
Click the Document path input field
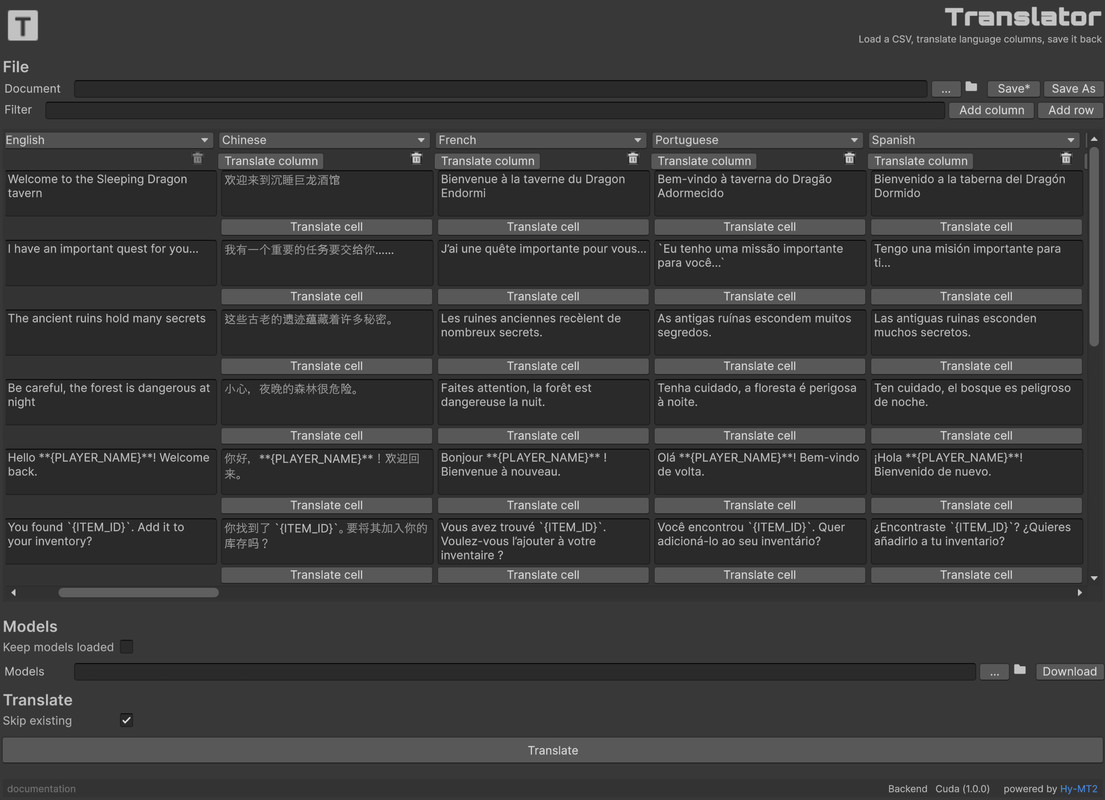tap(500, 89)
